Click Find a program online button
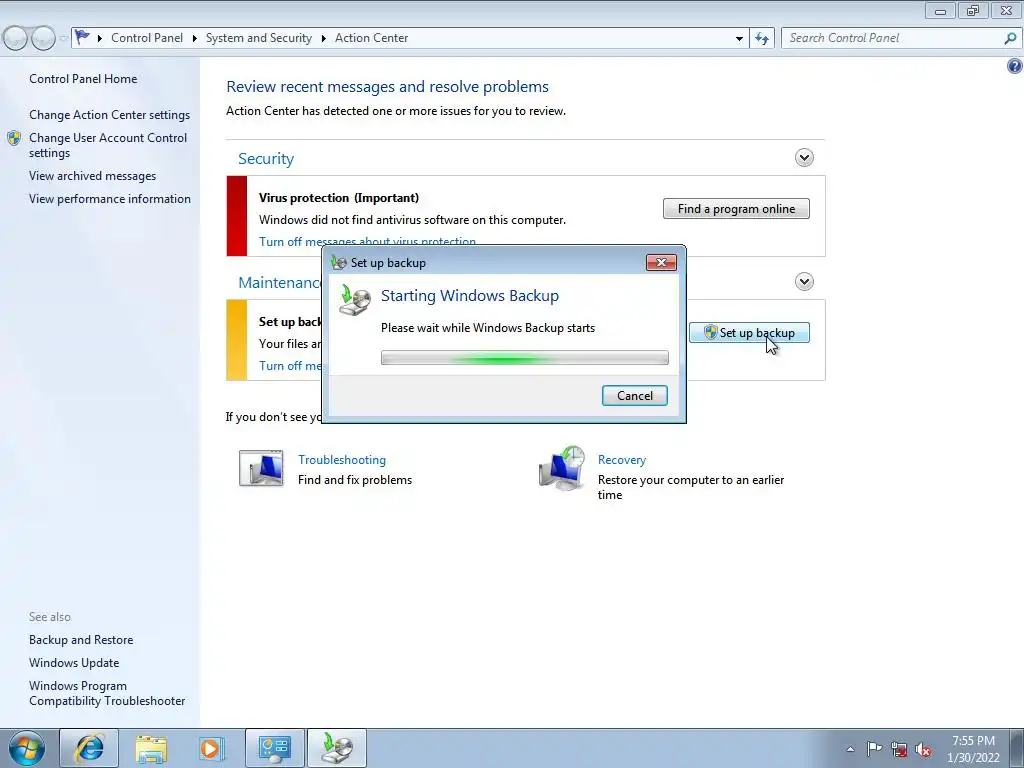The image size is (1024, 768). [736, 209]
